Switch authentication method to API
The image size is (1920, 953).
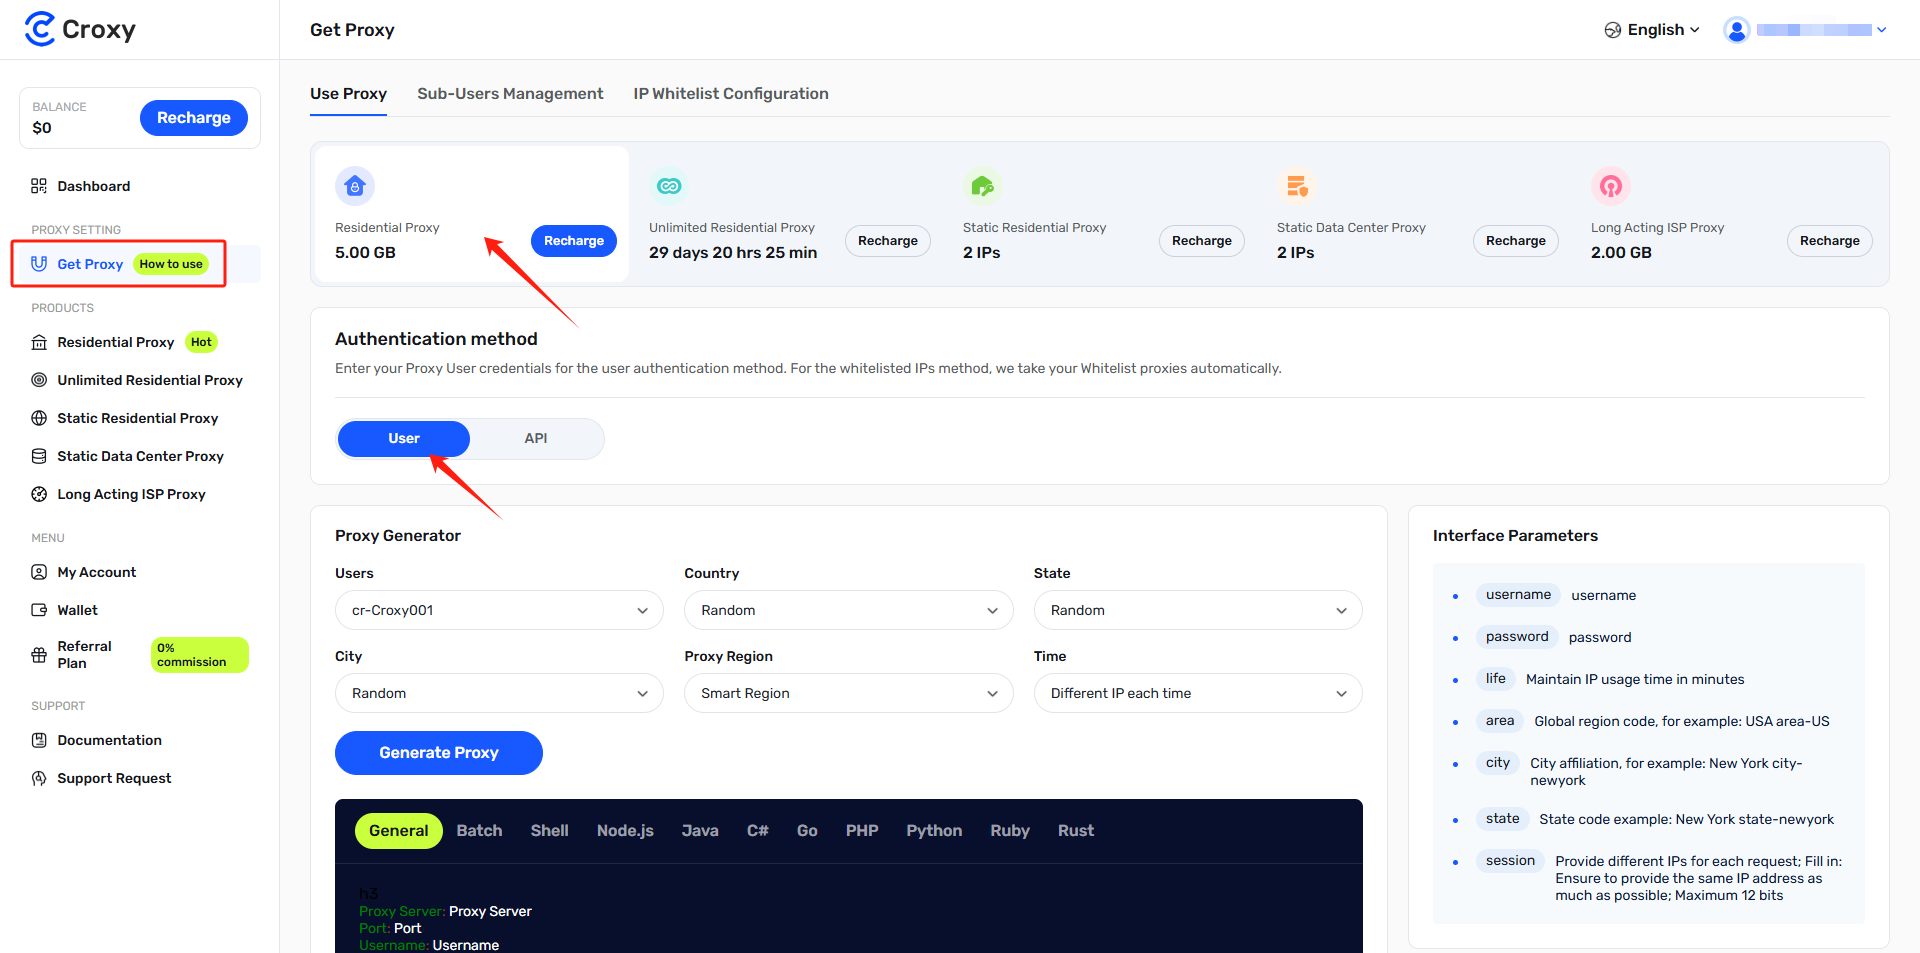point(536,438)
